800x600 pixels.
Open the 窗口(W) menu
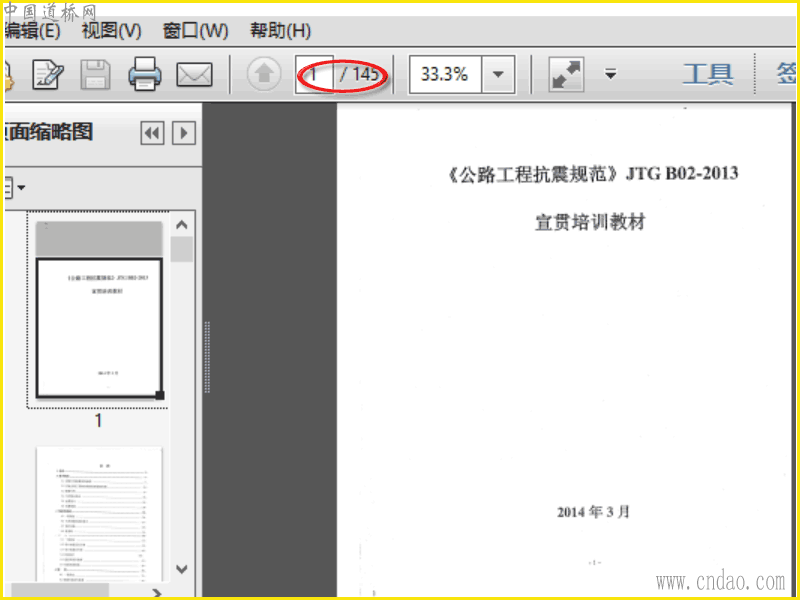point(195,31)
